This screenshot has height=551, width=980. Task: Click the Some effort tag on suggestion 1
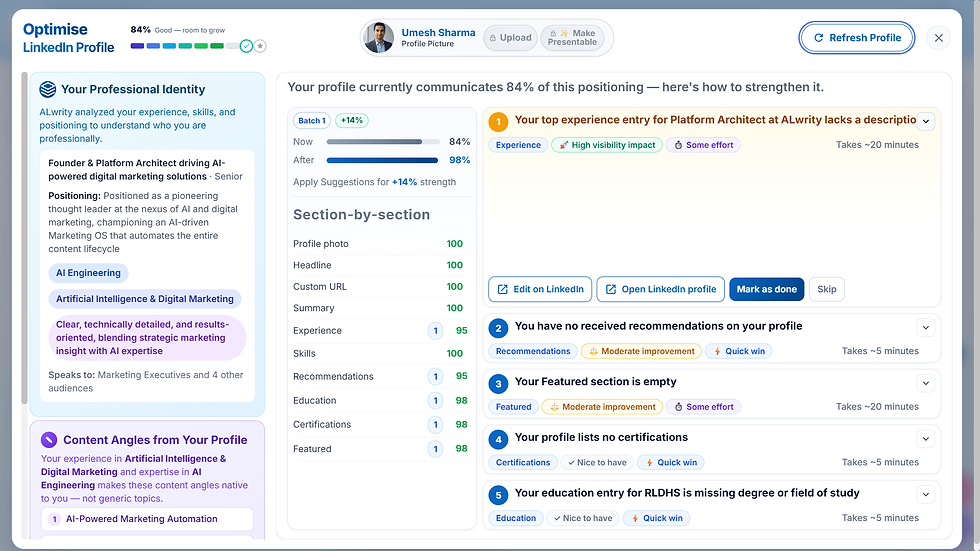coord(703,145)
